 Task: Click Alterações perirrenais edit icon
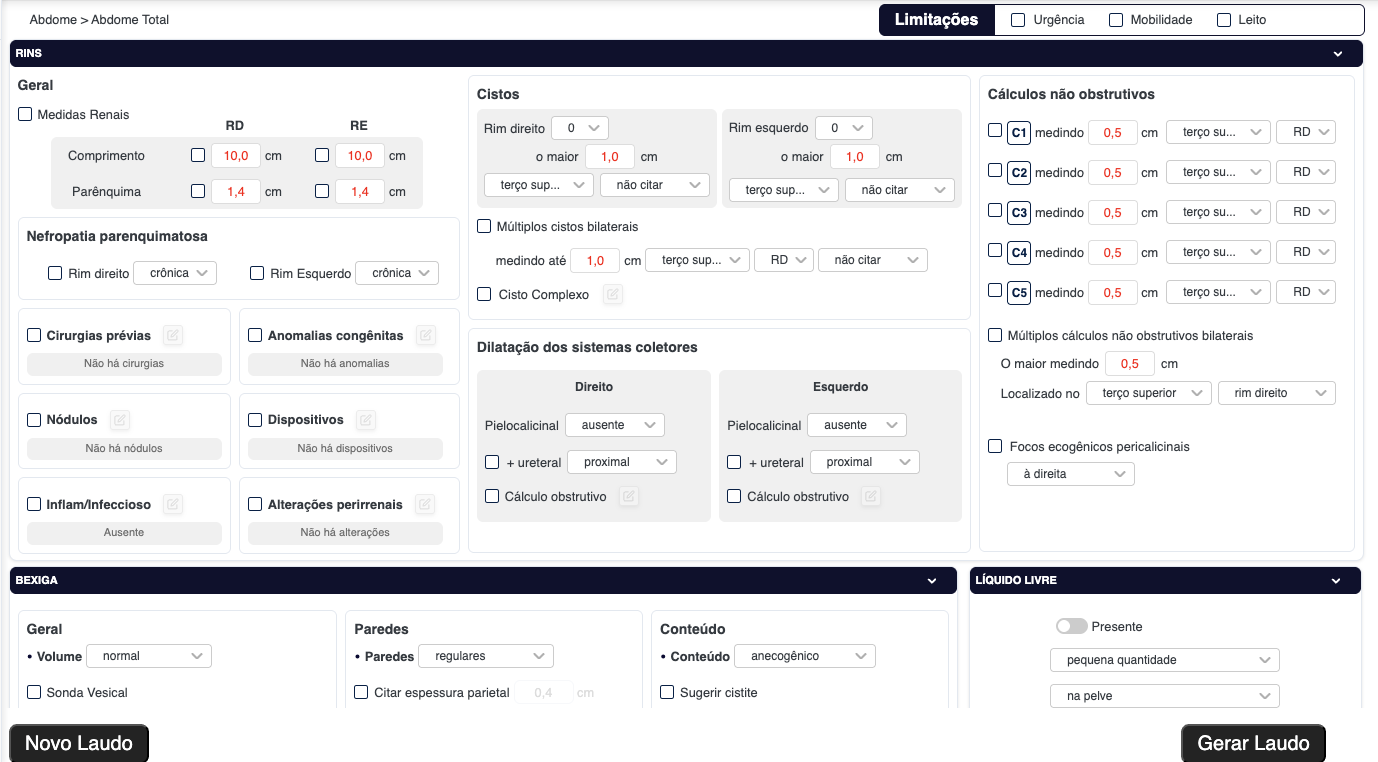click(425, 505)
